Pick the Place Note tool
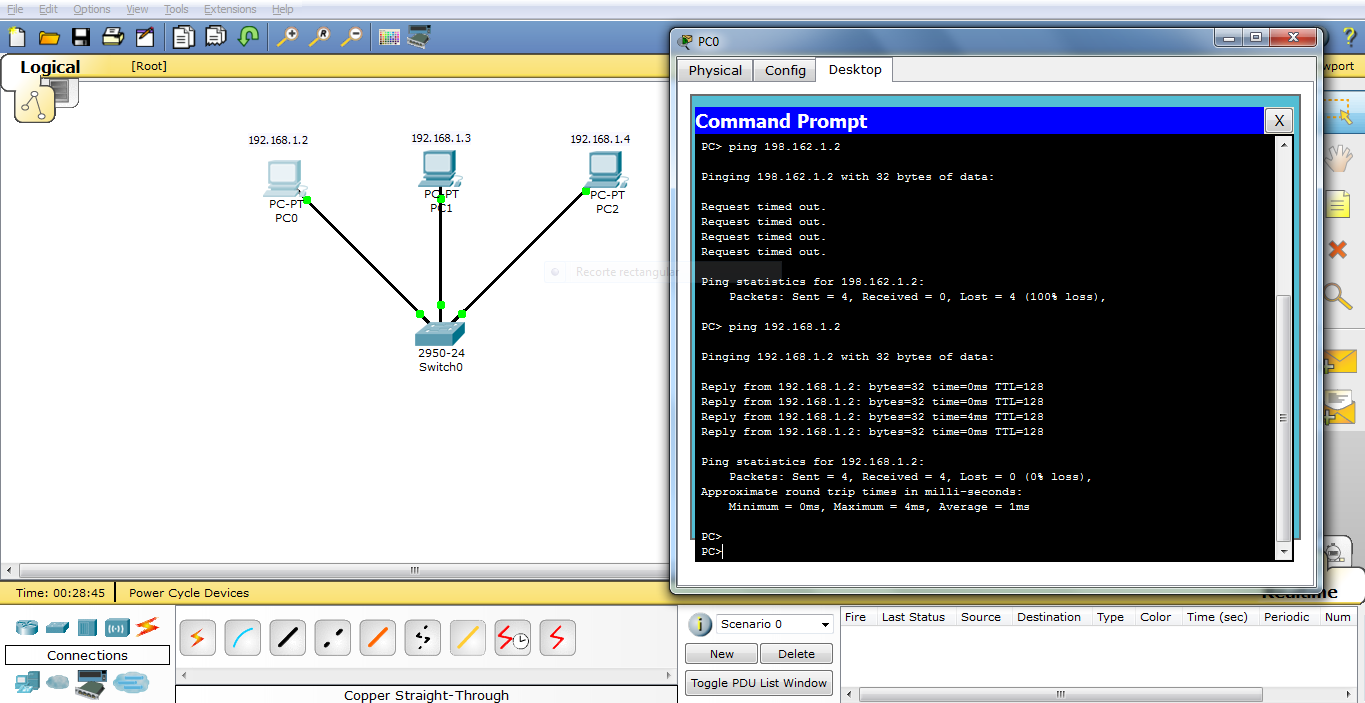This screenshot has height=703, width=1365. (1341, 204)
